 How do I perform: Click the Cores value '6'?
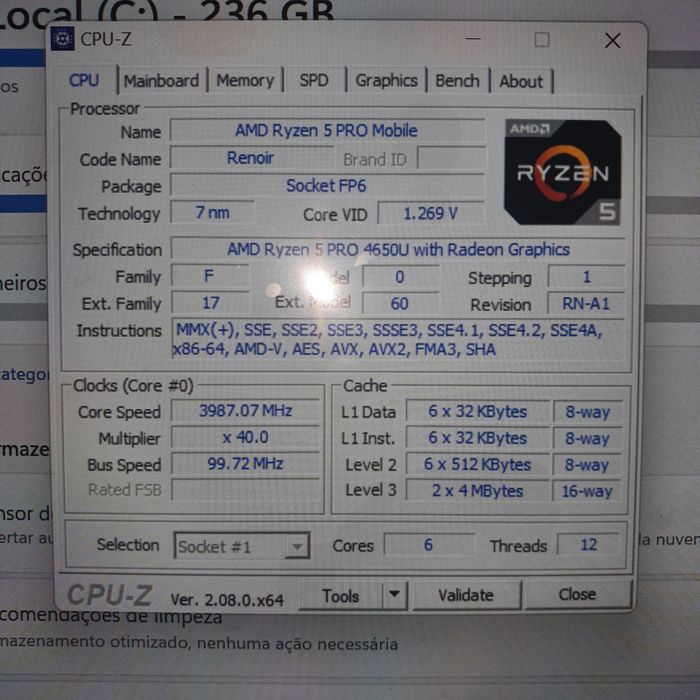pyautogui.click(x=429, y=545)
